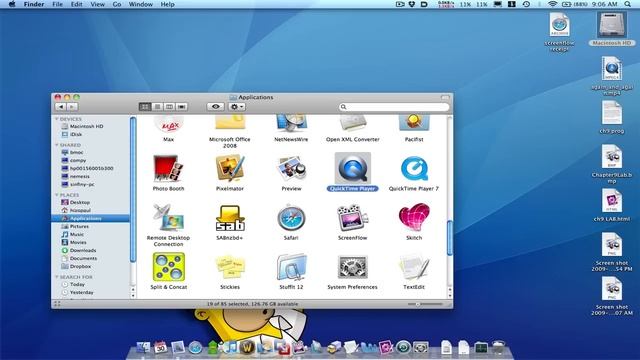The image size is (640, 360).
Task: Select the Photo Booth application icon
Action: click(x=168, y=168)
